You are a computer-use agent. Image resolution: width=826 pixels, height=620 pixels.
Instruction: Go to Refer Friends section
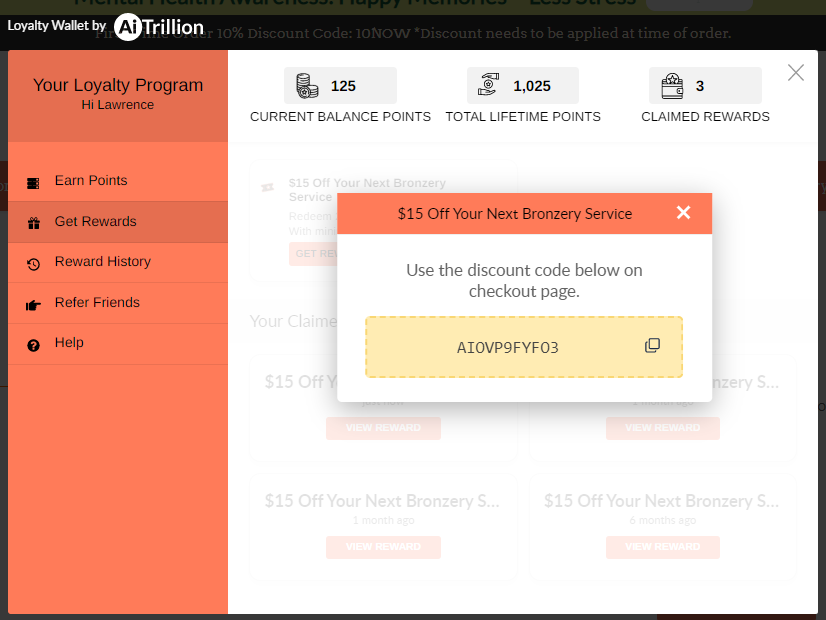(118, 303)
